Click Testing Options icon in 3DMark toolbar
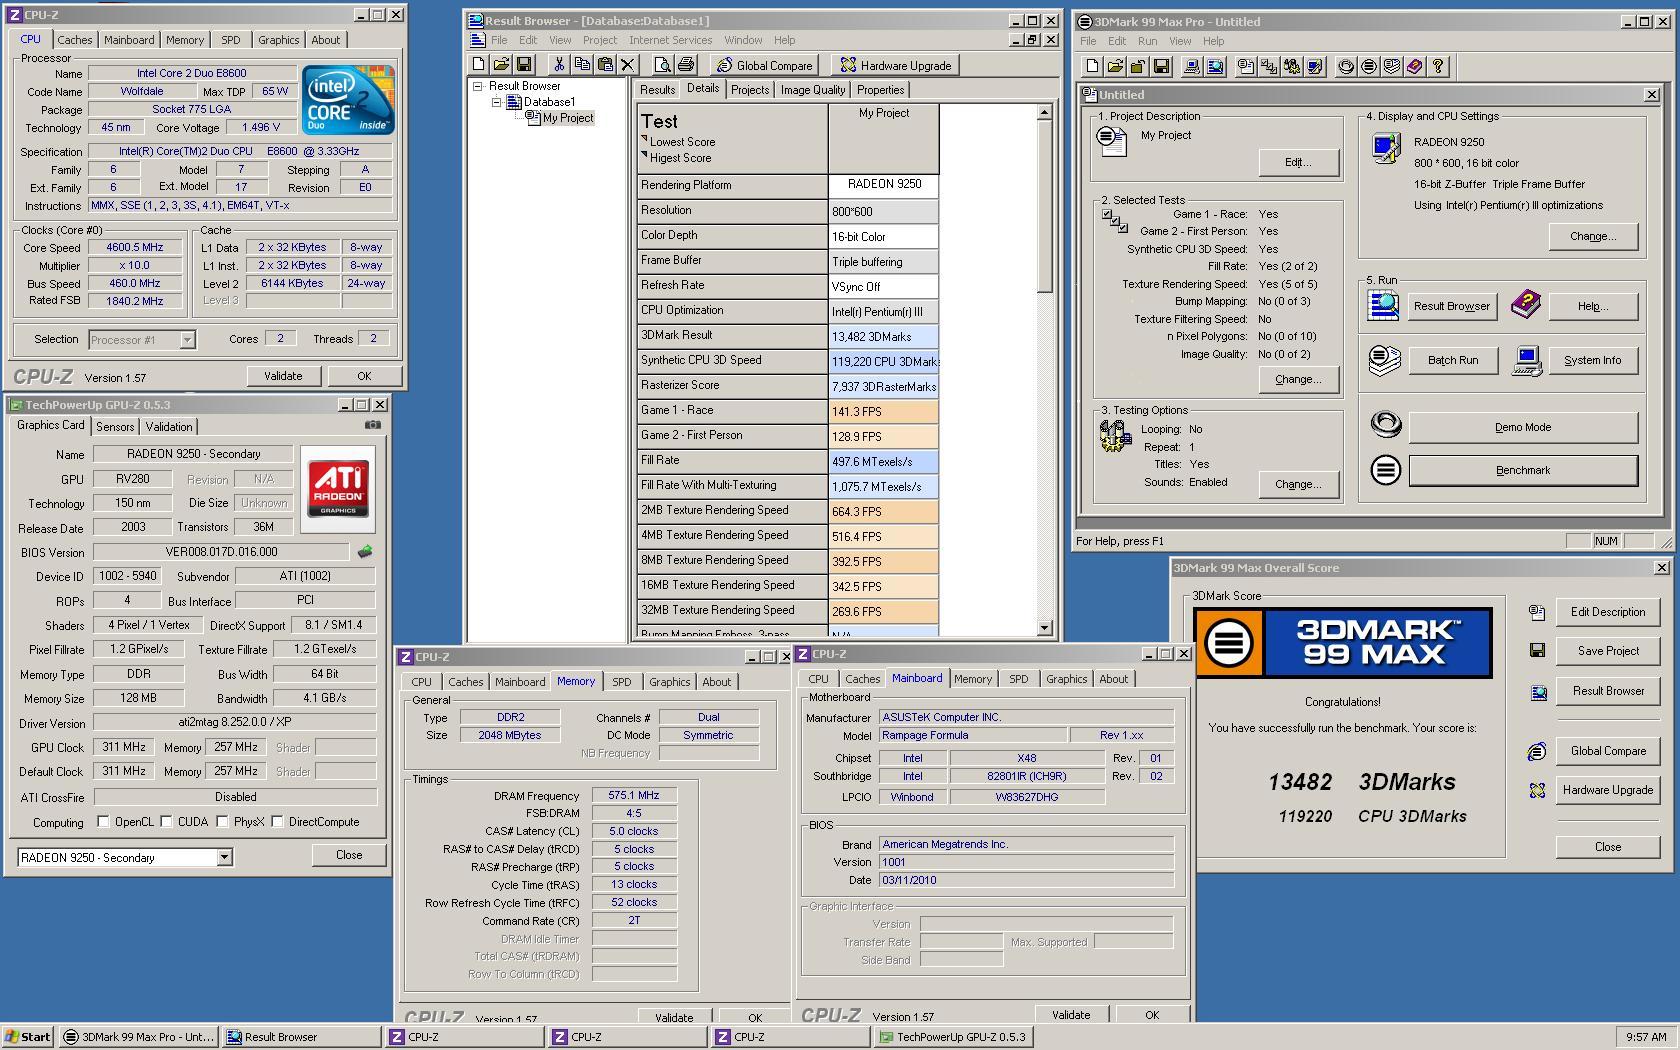 click(x=1292, y=66)
